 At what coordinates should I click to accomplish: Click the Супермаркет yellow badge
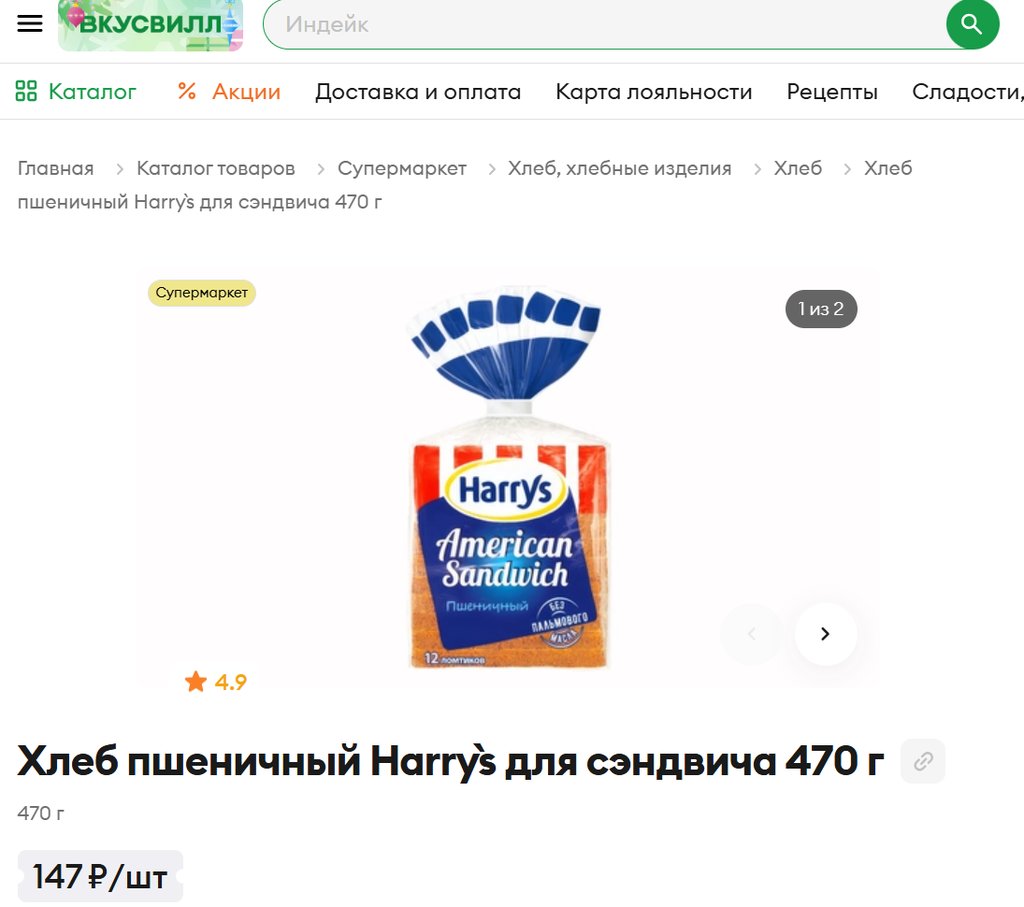[202, 293]
